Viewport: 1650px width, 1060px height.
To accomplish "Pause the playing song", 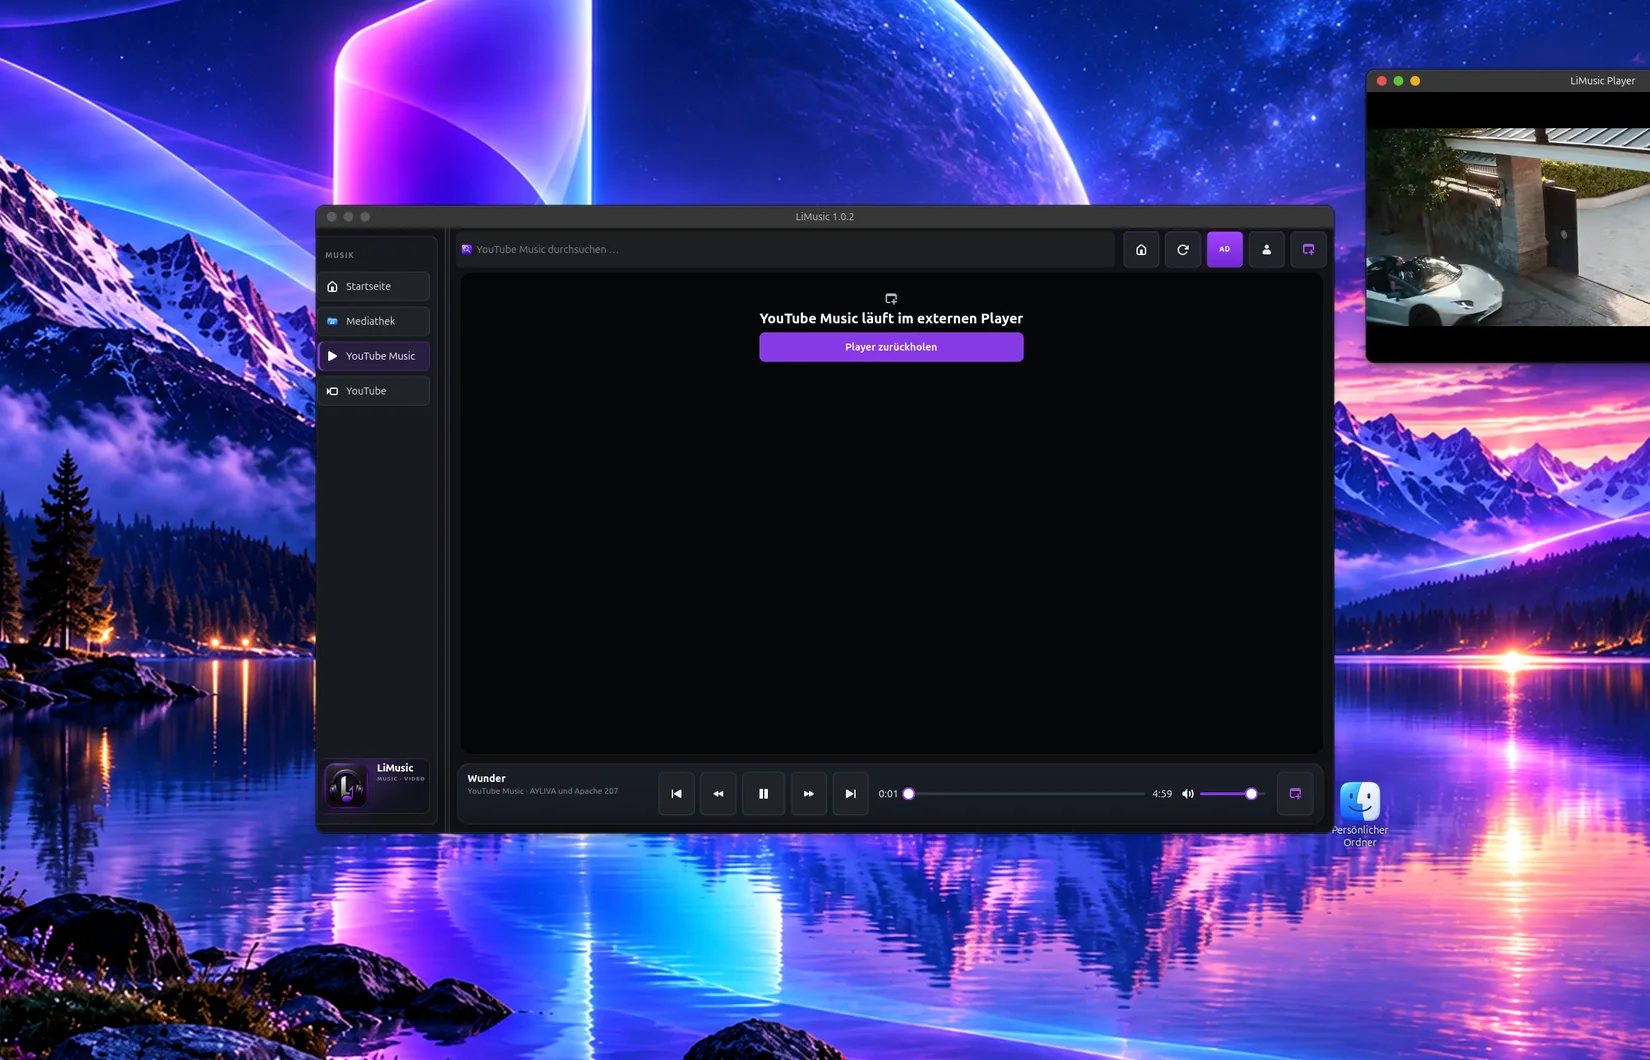I will pyautogui.click(x=764, y=794).
